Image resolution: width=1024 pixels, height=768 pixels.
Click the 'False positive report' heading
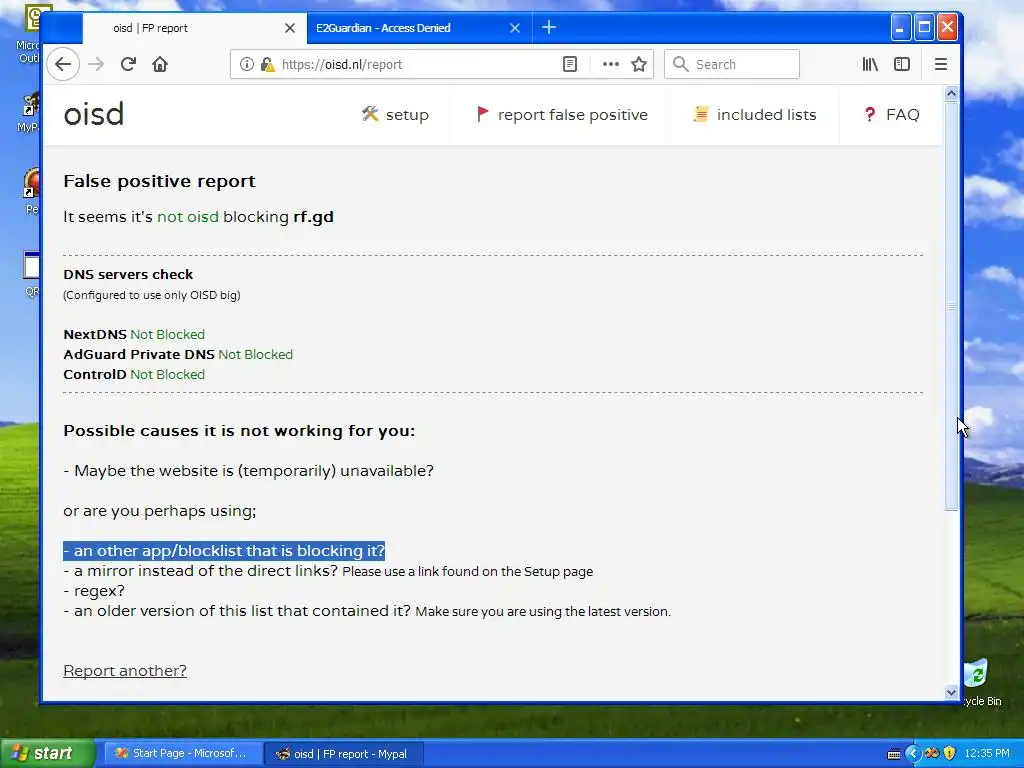pyautogui.click(x=159, y=181)
